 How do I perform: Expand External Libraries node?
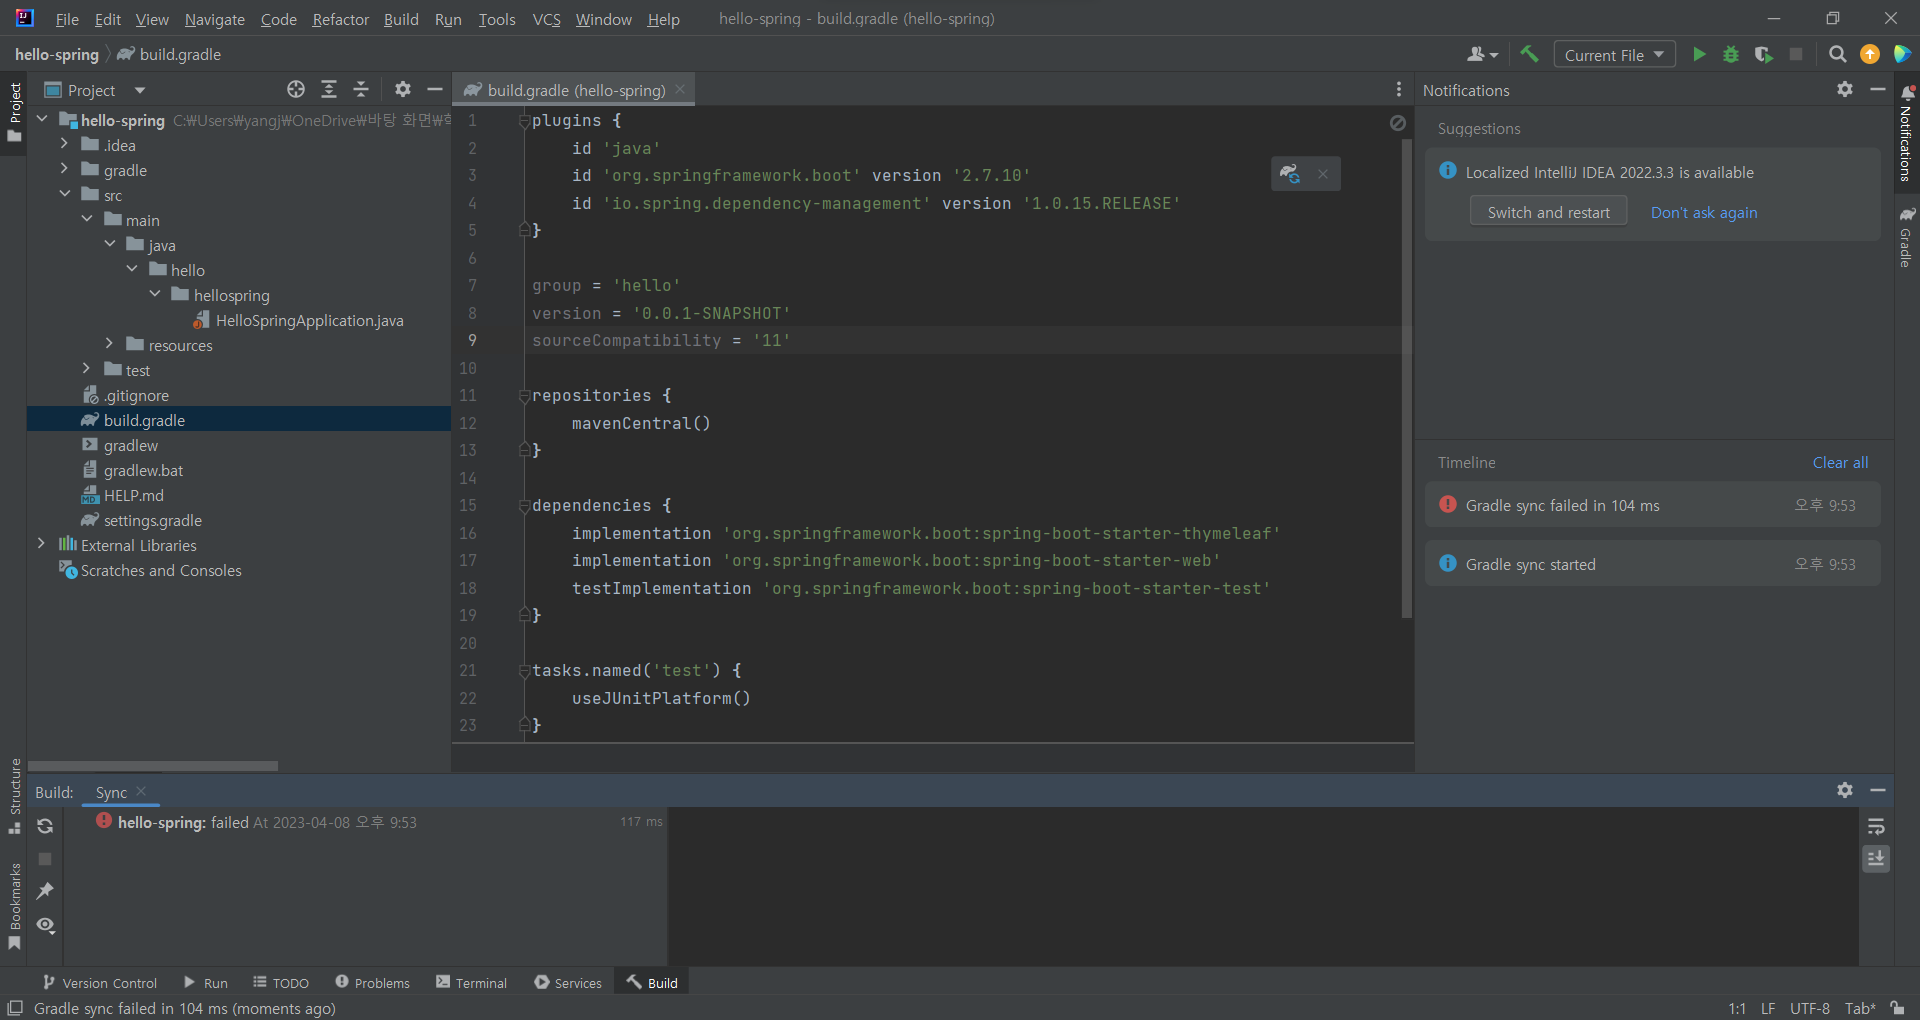coord(41,544)
